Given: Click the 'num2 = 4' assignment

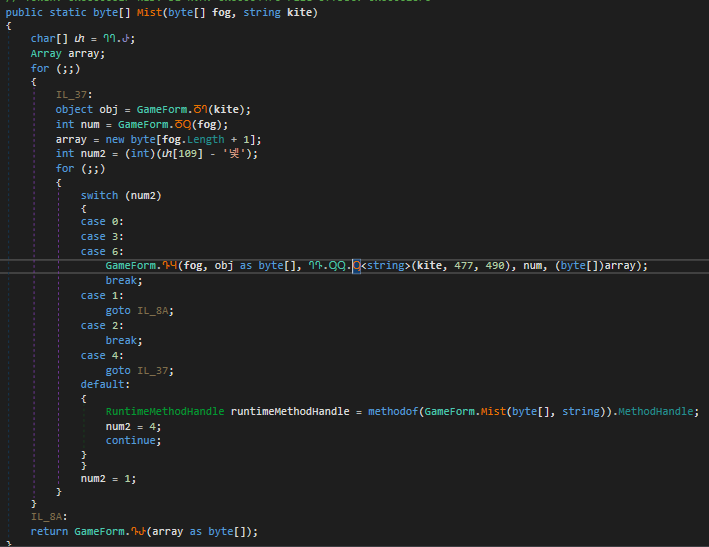Looking at the screenshot, I should pos(133,426).
